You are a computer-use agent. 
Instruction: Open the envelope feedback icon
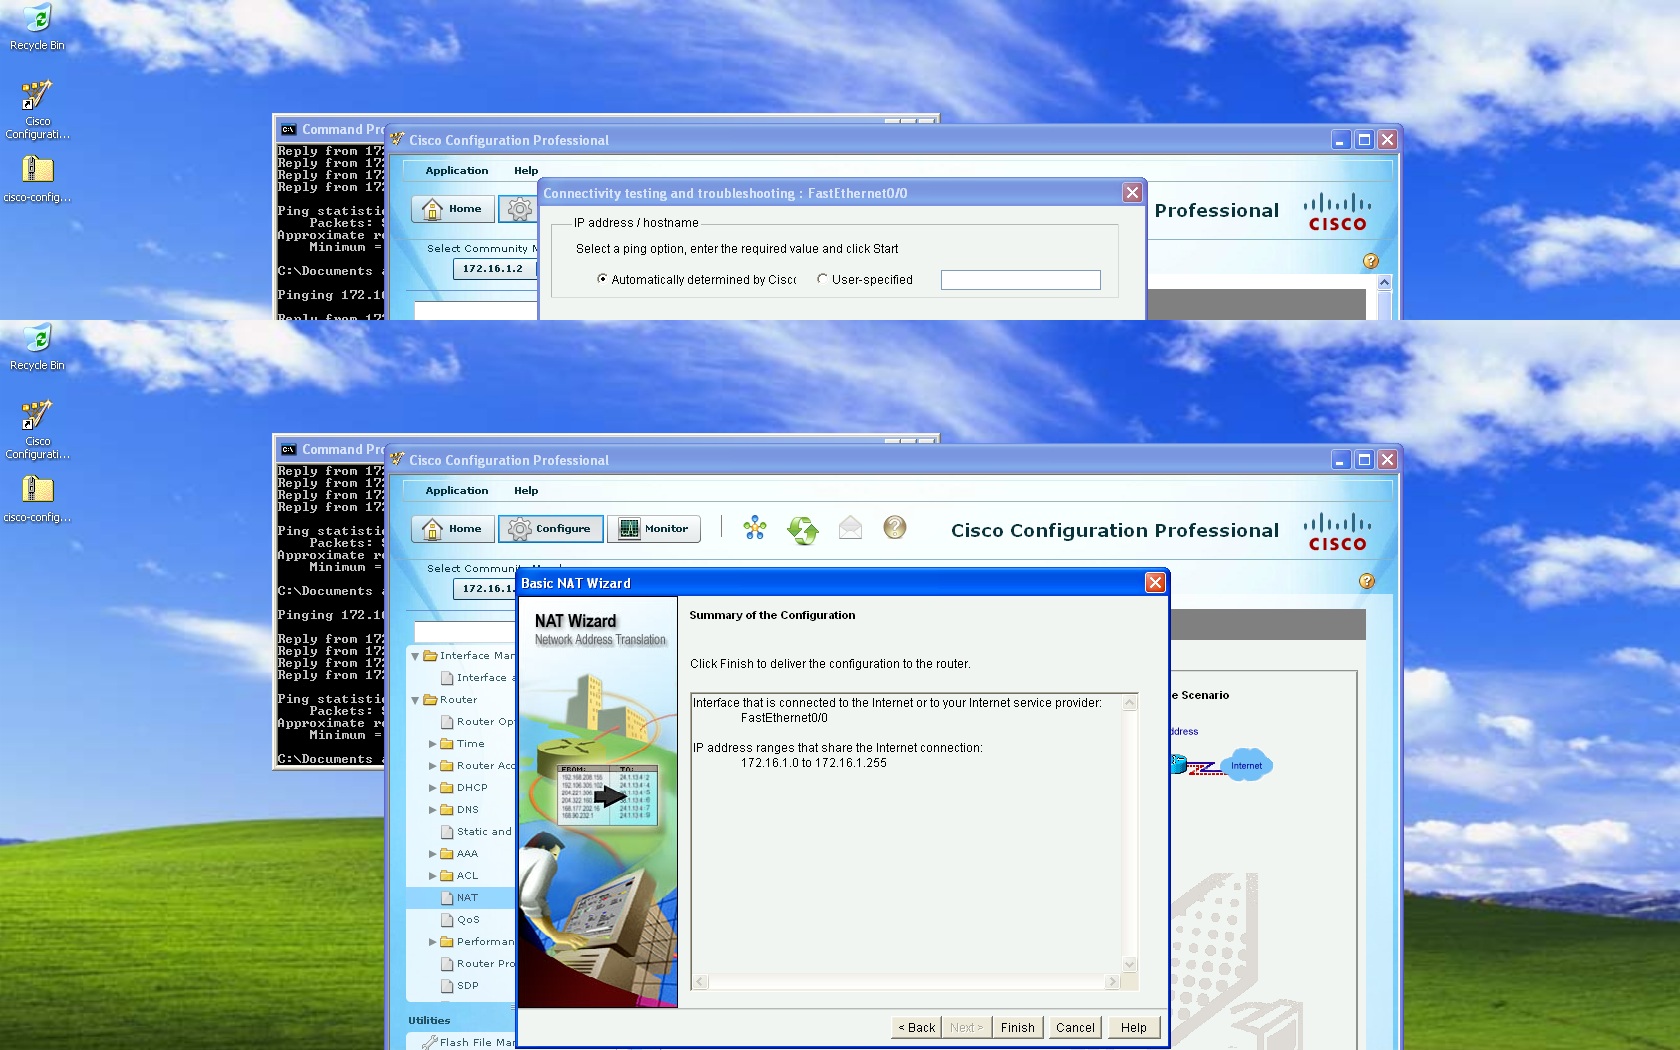(x=850, y=527)
